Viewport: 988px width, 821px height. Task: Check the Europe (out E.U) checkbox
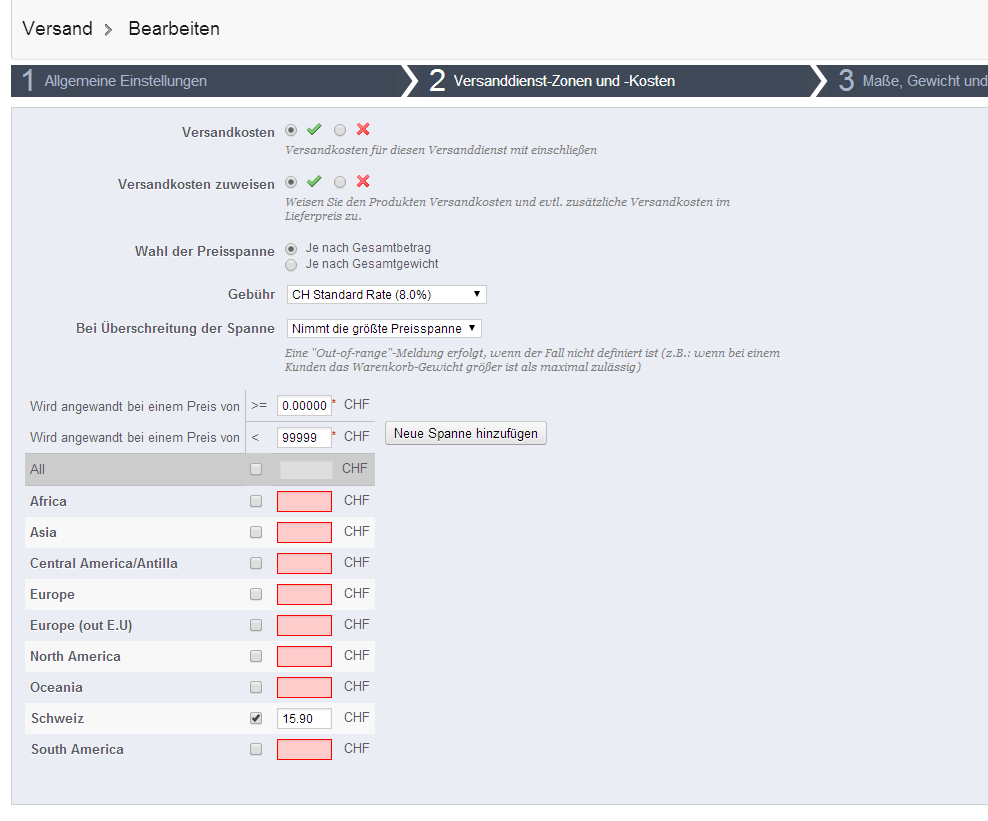click(x=256, y=625)
